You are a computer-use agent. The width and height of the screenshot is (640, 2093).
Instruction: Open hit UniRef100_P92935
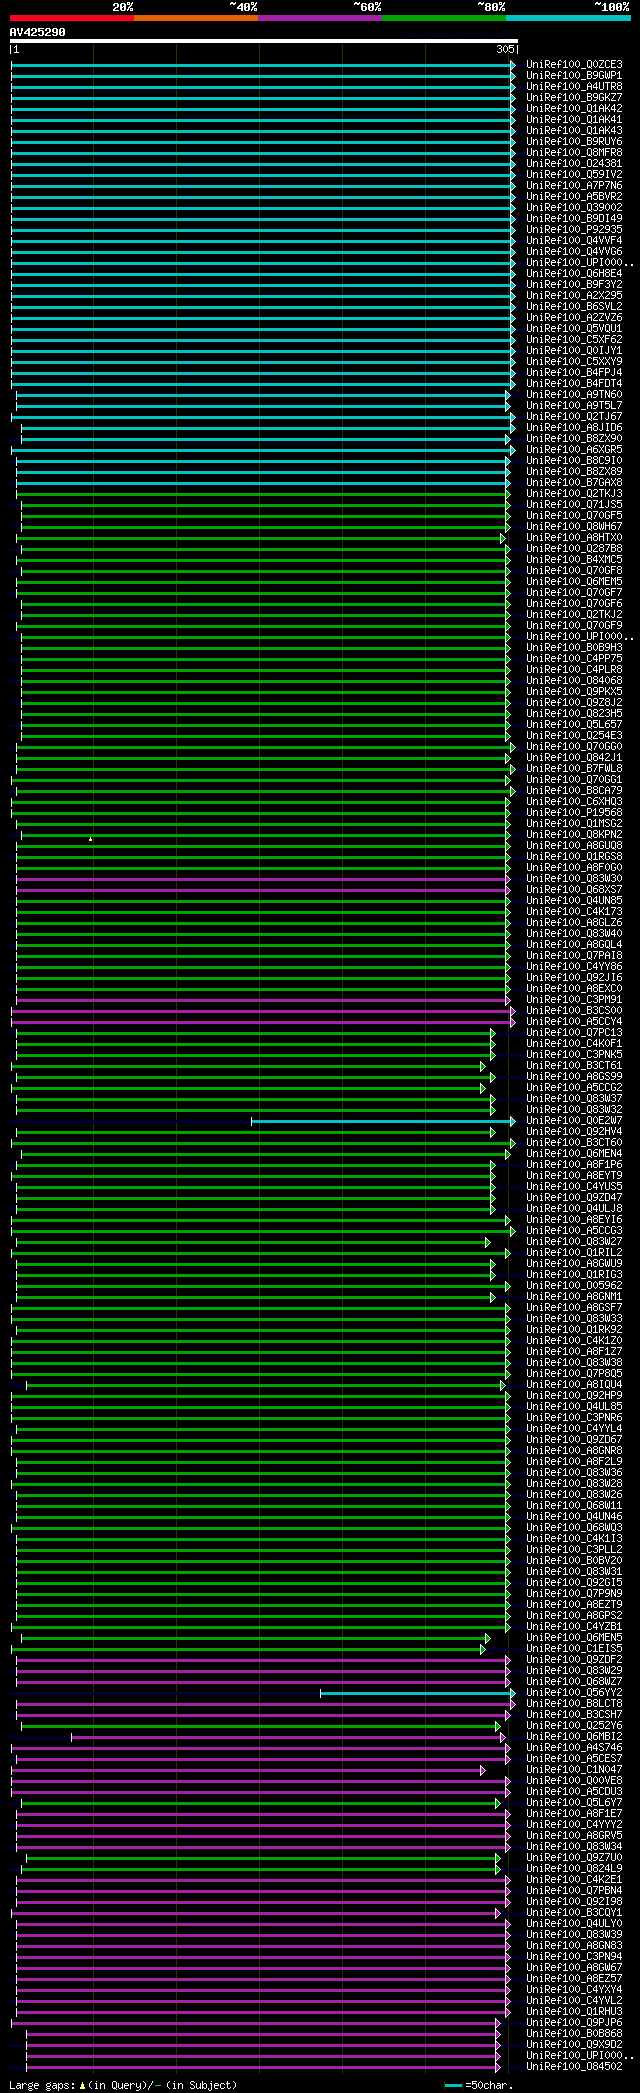[574, 230]
